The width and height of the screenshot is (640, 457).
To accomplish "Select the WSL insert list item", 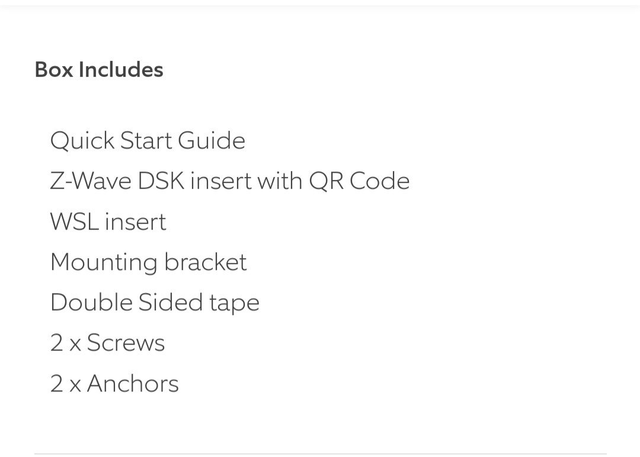I will pos(108,222).
